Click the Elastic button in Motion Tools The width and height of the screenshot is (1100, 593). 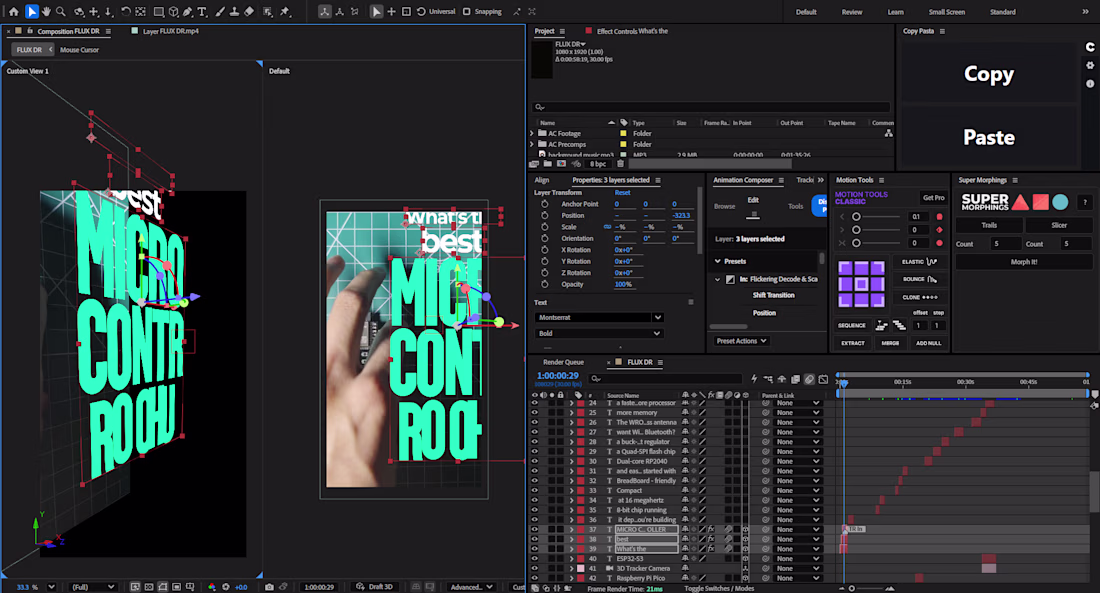click(x=919, y=262)
